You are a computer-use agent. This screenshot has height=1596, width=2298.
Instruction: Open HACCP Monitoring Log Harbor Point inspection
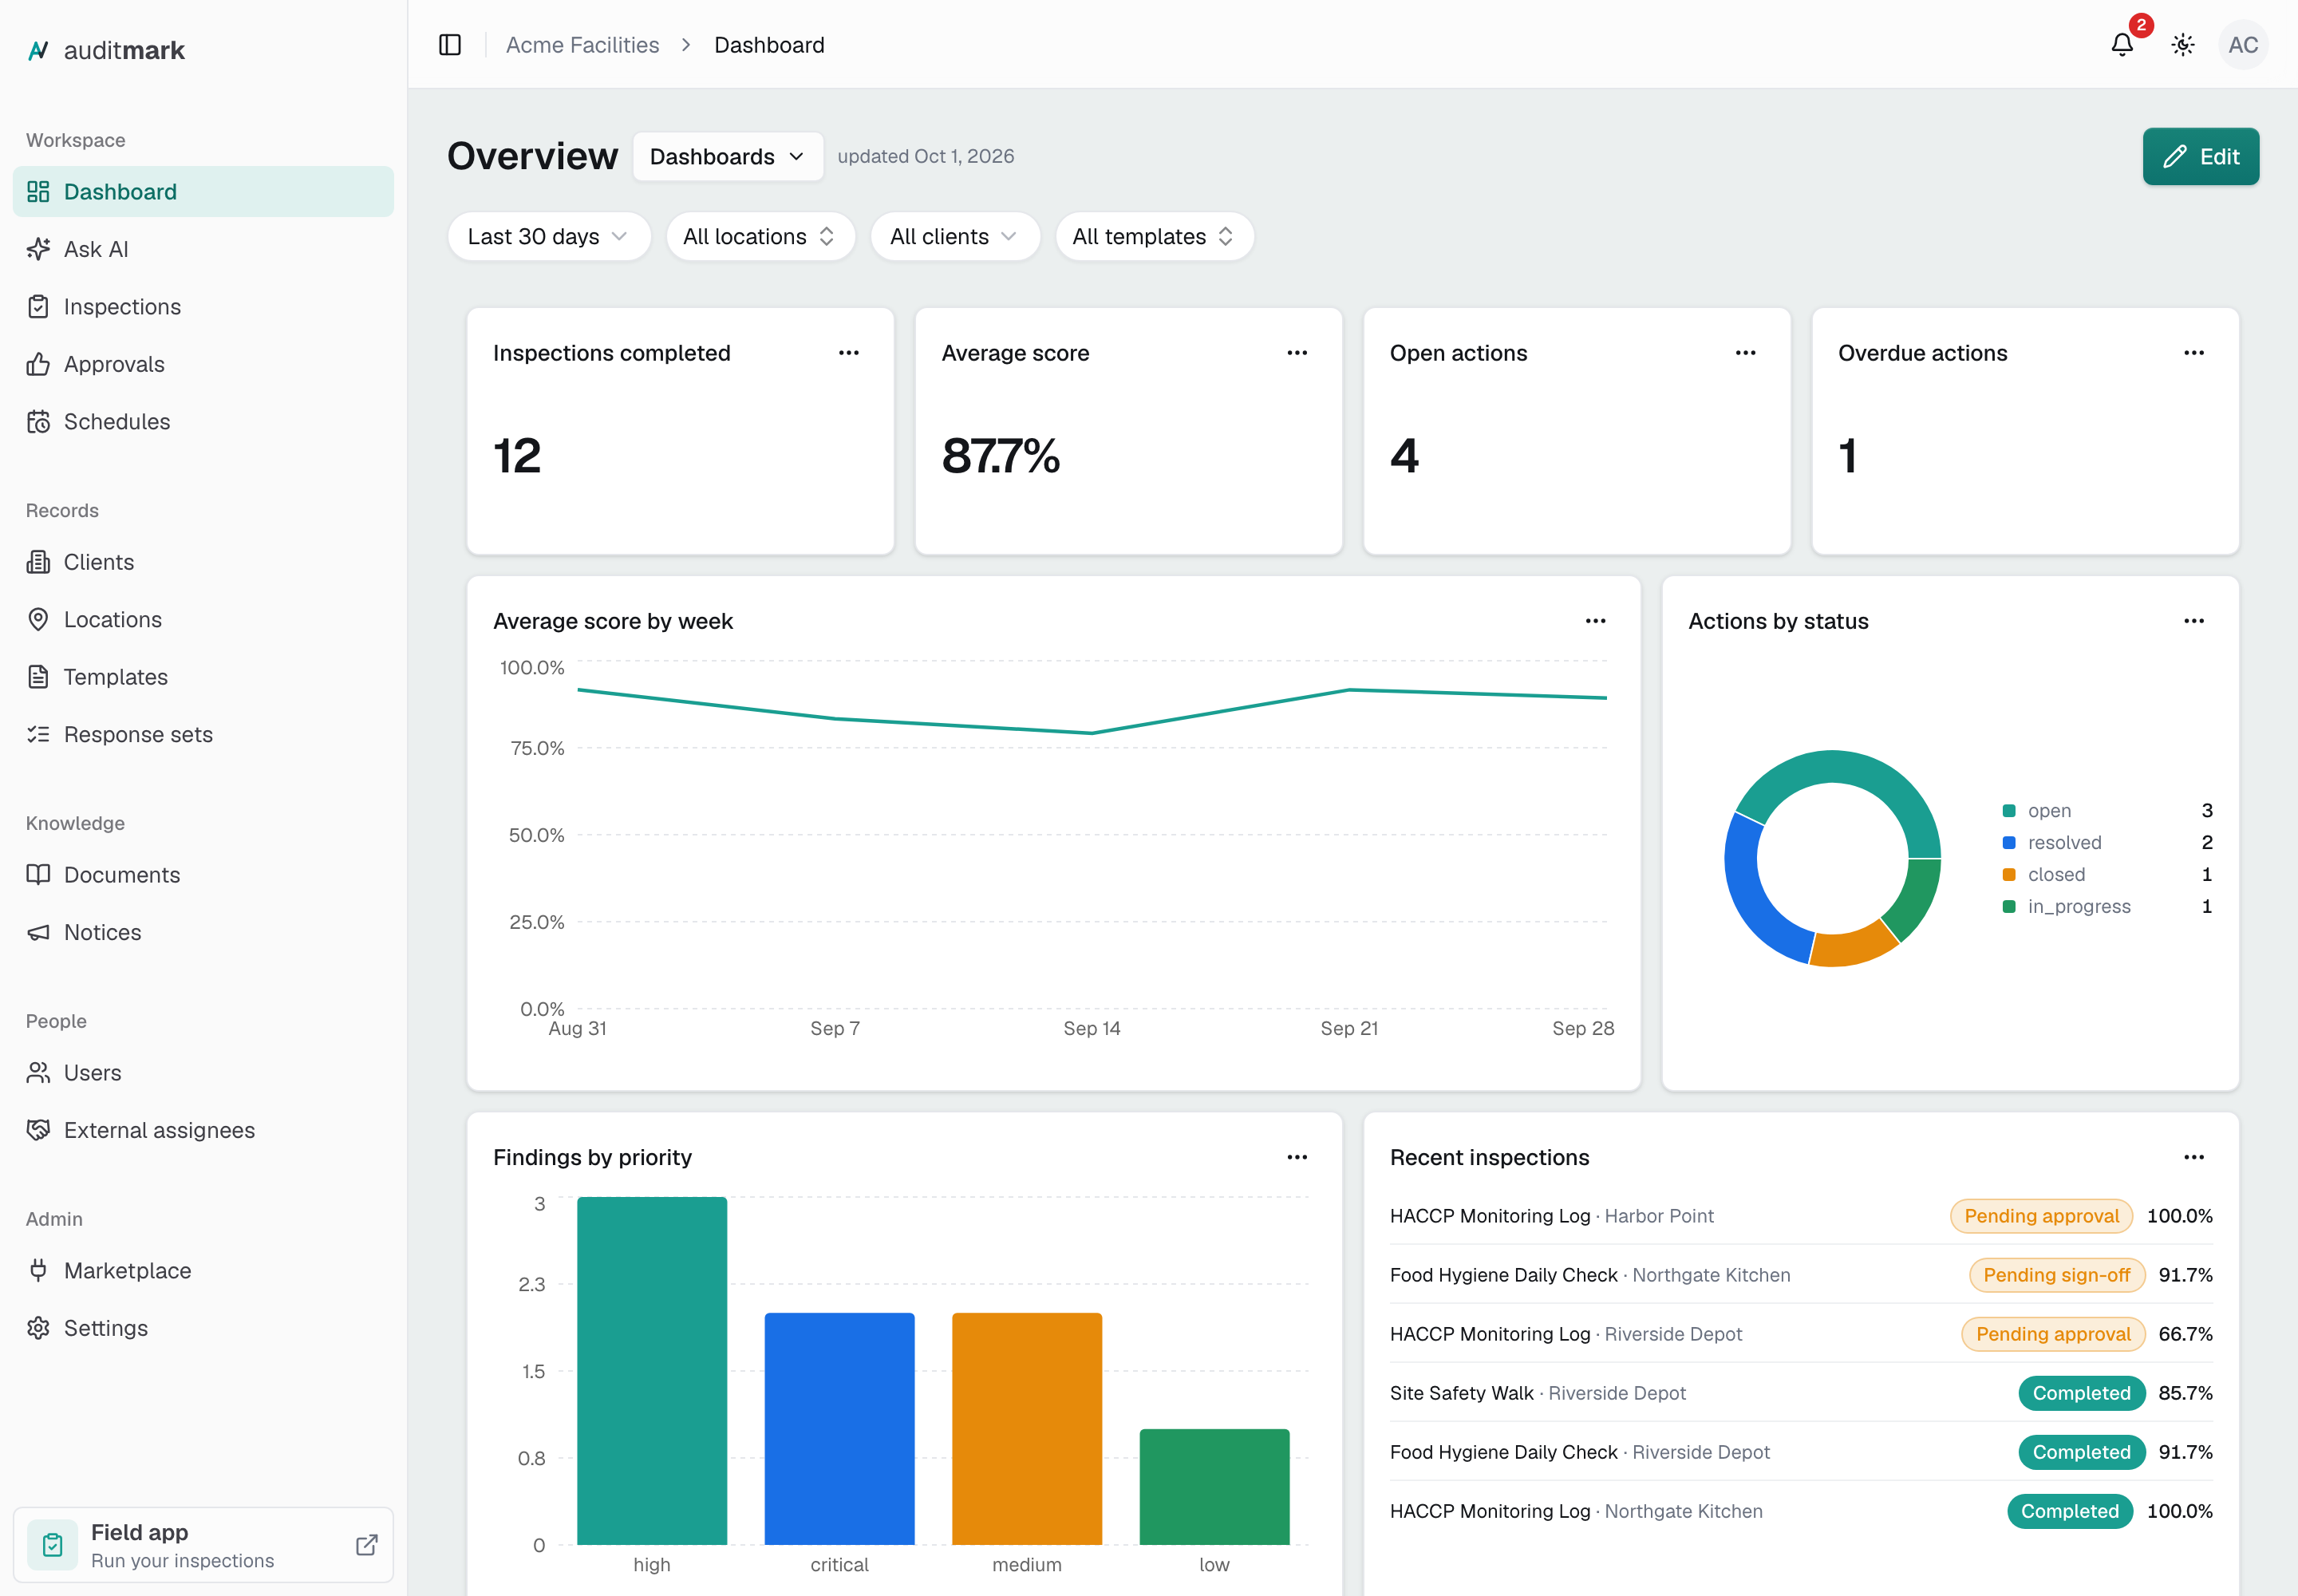tap(1801, 1216)
